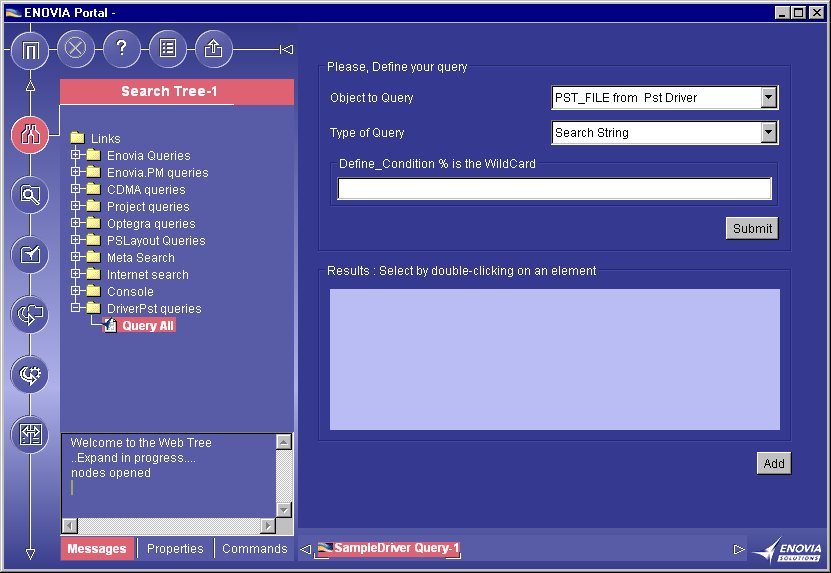This screenshot has height=573, width=831.
Task: Click the list document toolbar icon
Action: 168,49
